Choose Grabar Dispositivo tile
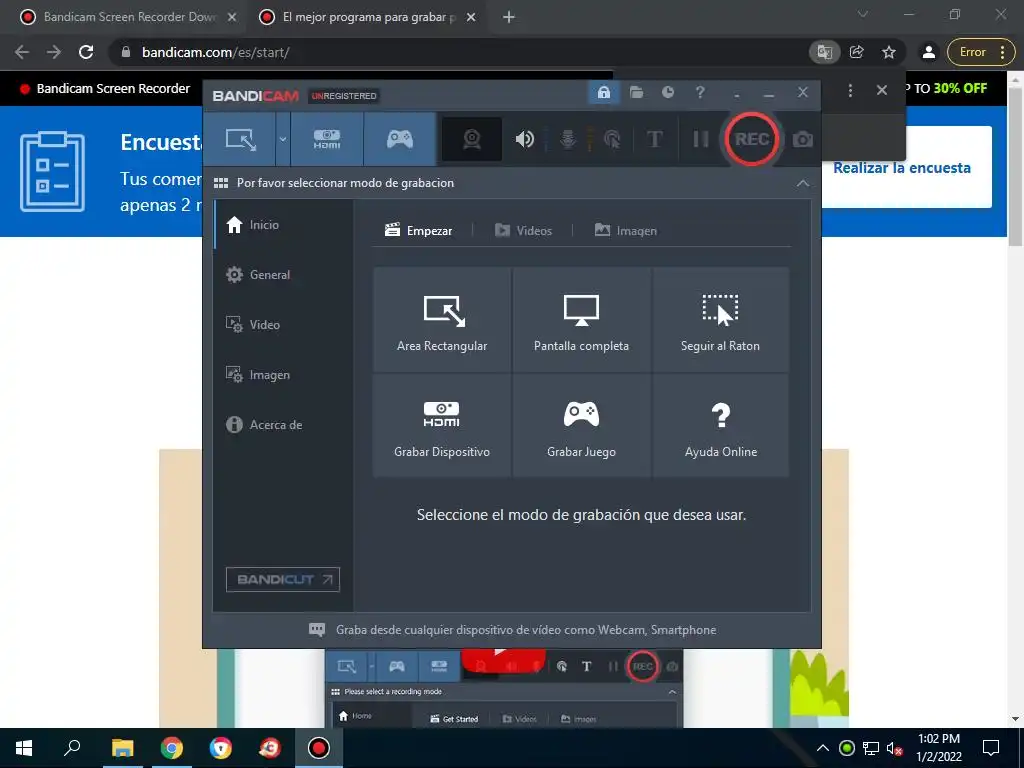The image size is (1024, 768). 442,425
